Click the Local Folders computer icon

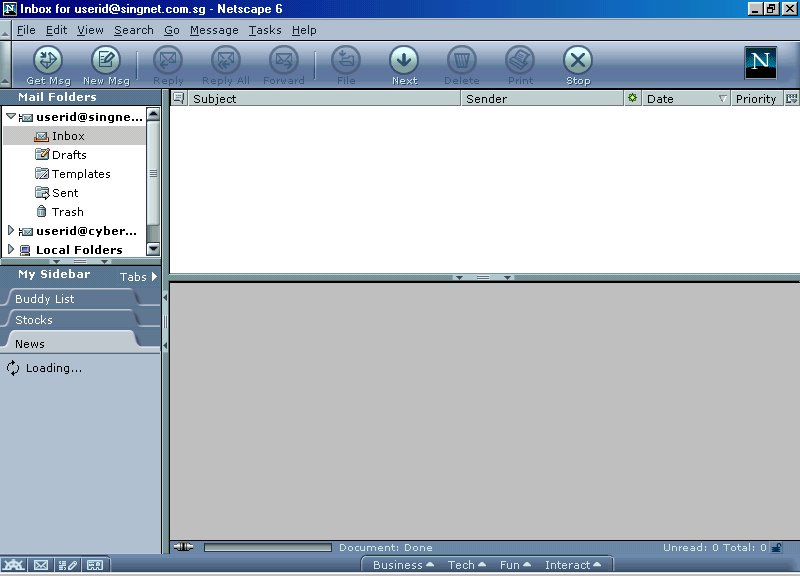point(25,250)
